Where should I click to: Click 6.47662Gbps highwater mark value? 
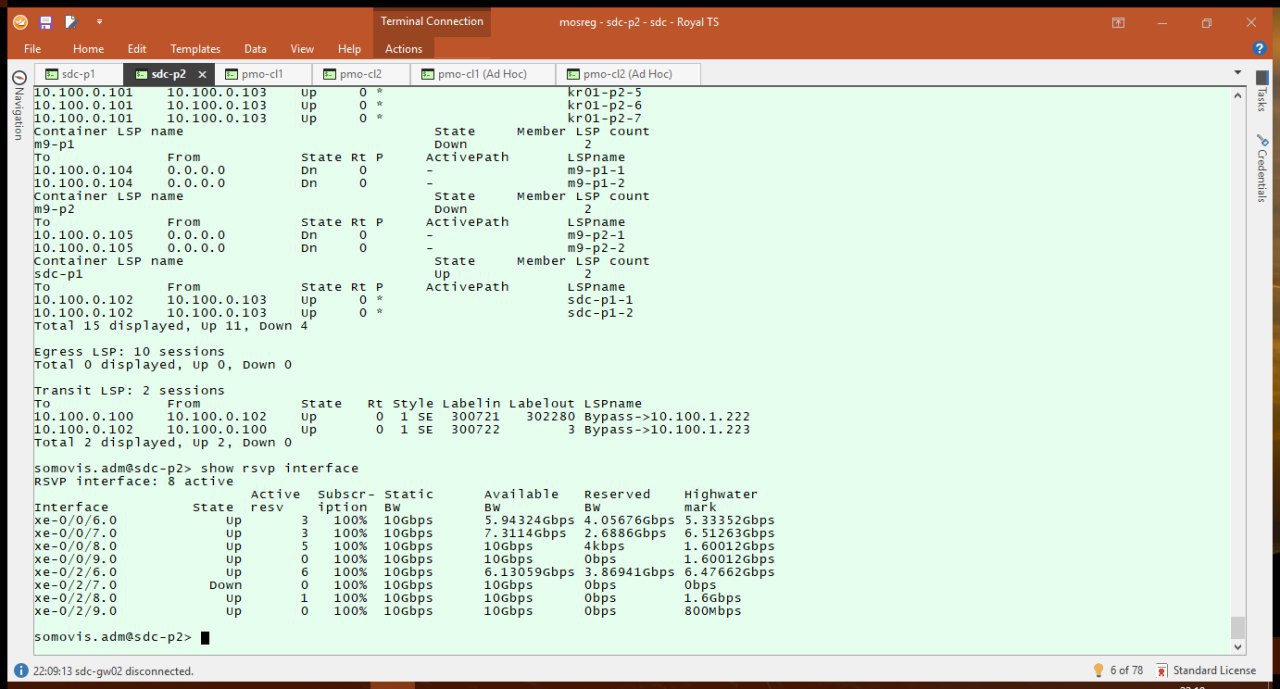click(730, 572)
